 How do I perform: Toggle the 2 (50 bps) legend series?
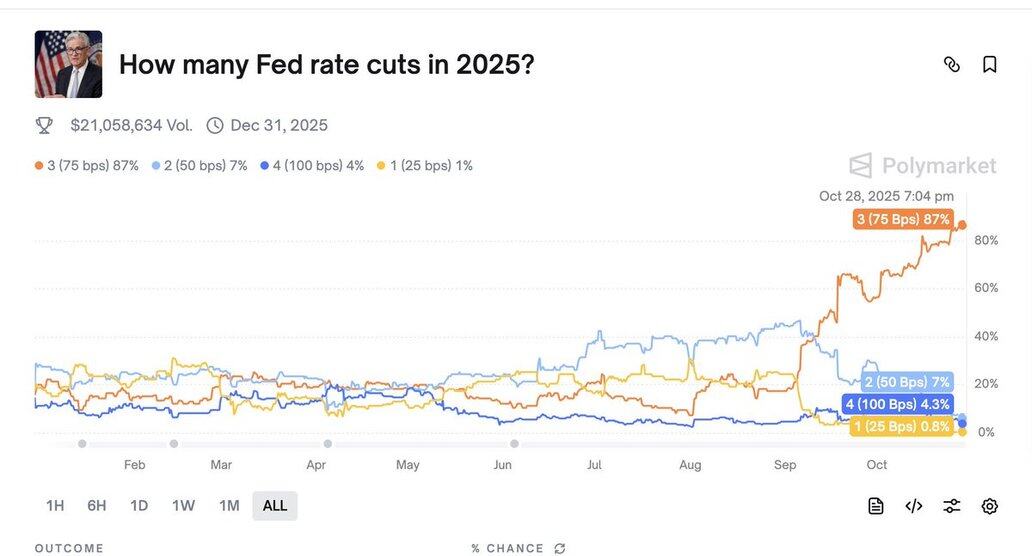pyautogui.click(x=199, y=165)
